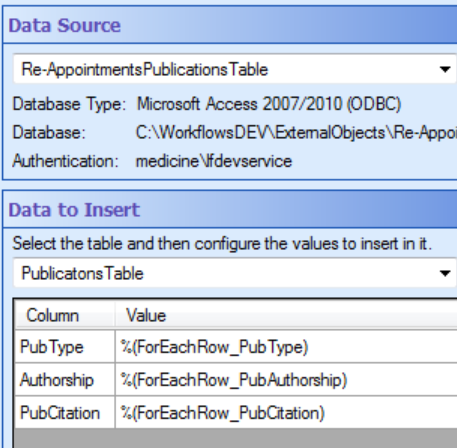457x448 pixels.
Task: Click the medicine\lfdevservice authentication value
Action: [x=214, y=161]
